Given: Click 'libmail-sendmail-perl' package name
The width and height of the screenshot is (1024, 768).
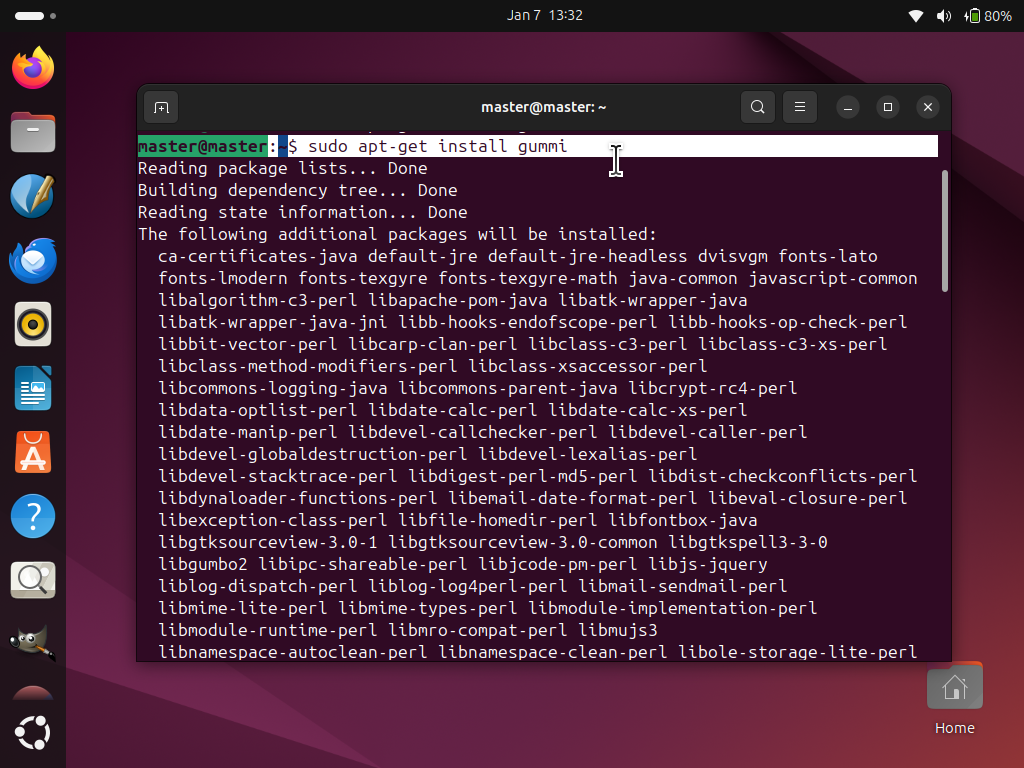Looking at the screenshot, I should tap(683, 586).
